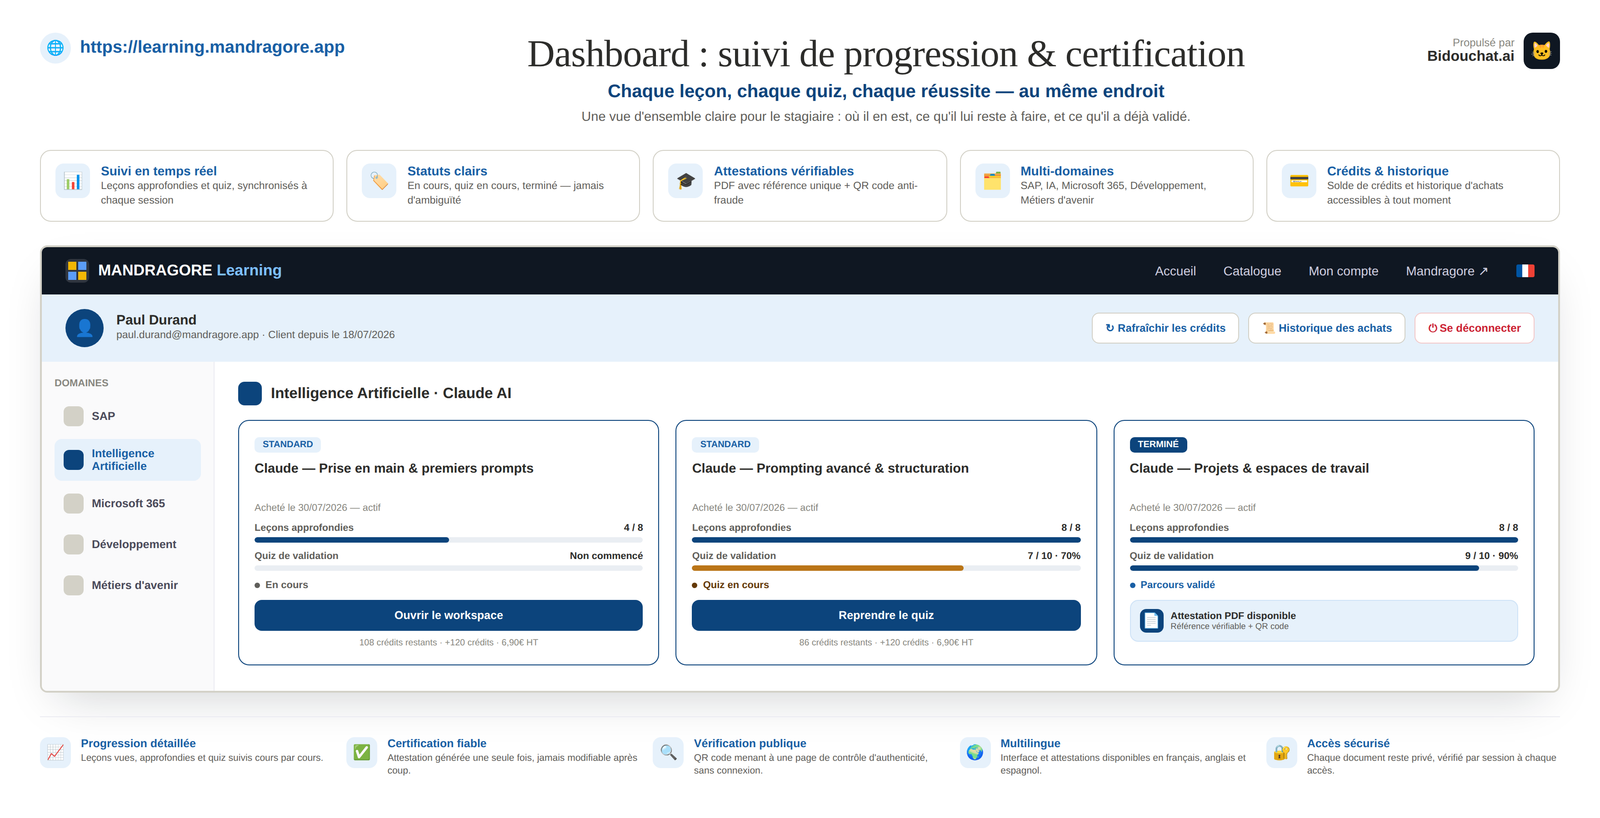Click Reprendre le quiz button

tap(886, 615)
